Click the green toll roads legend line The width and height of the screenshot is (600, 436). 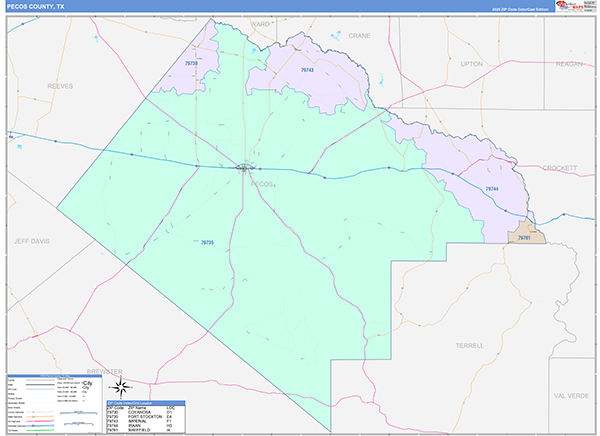pos(40,430)
